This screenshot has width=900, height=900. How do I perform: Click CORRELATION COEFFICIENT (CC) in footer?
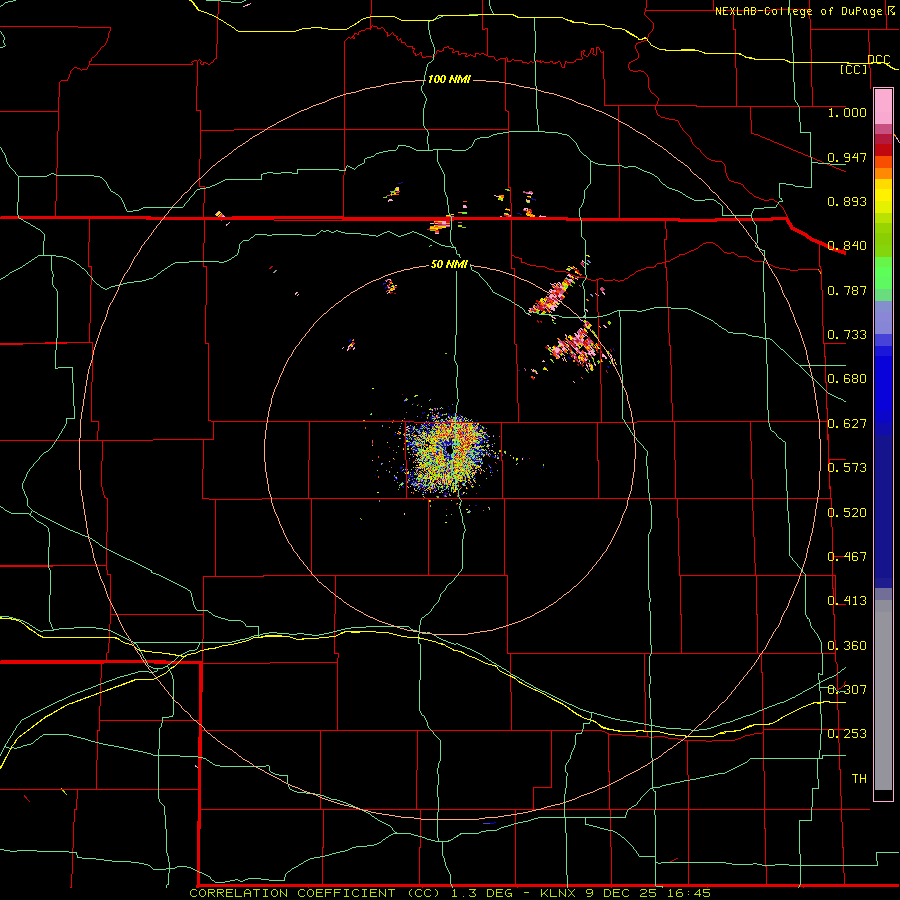coord(313,893)
